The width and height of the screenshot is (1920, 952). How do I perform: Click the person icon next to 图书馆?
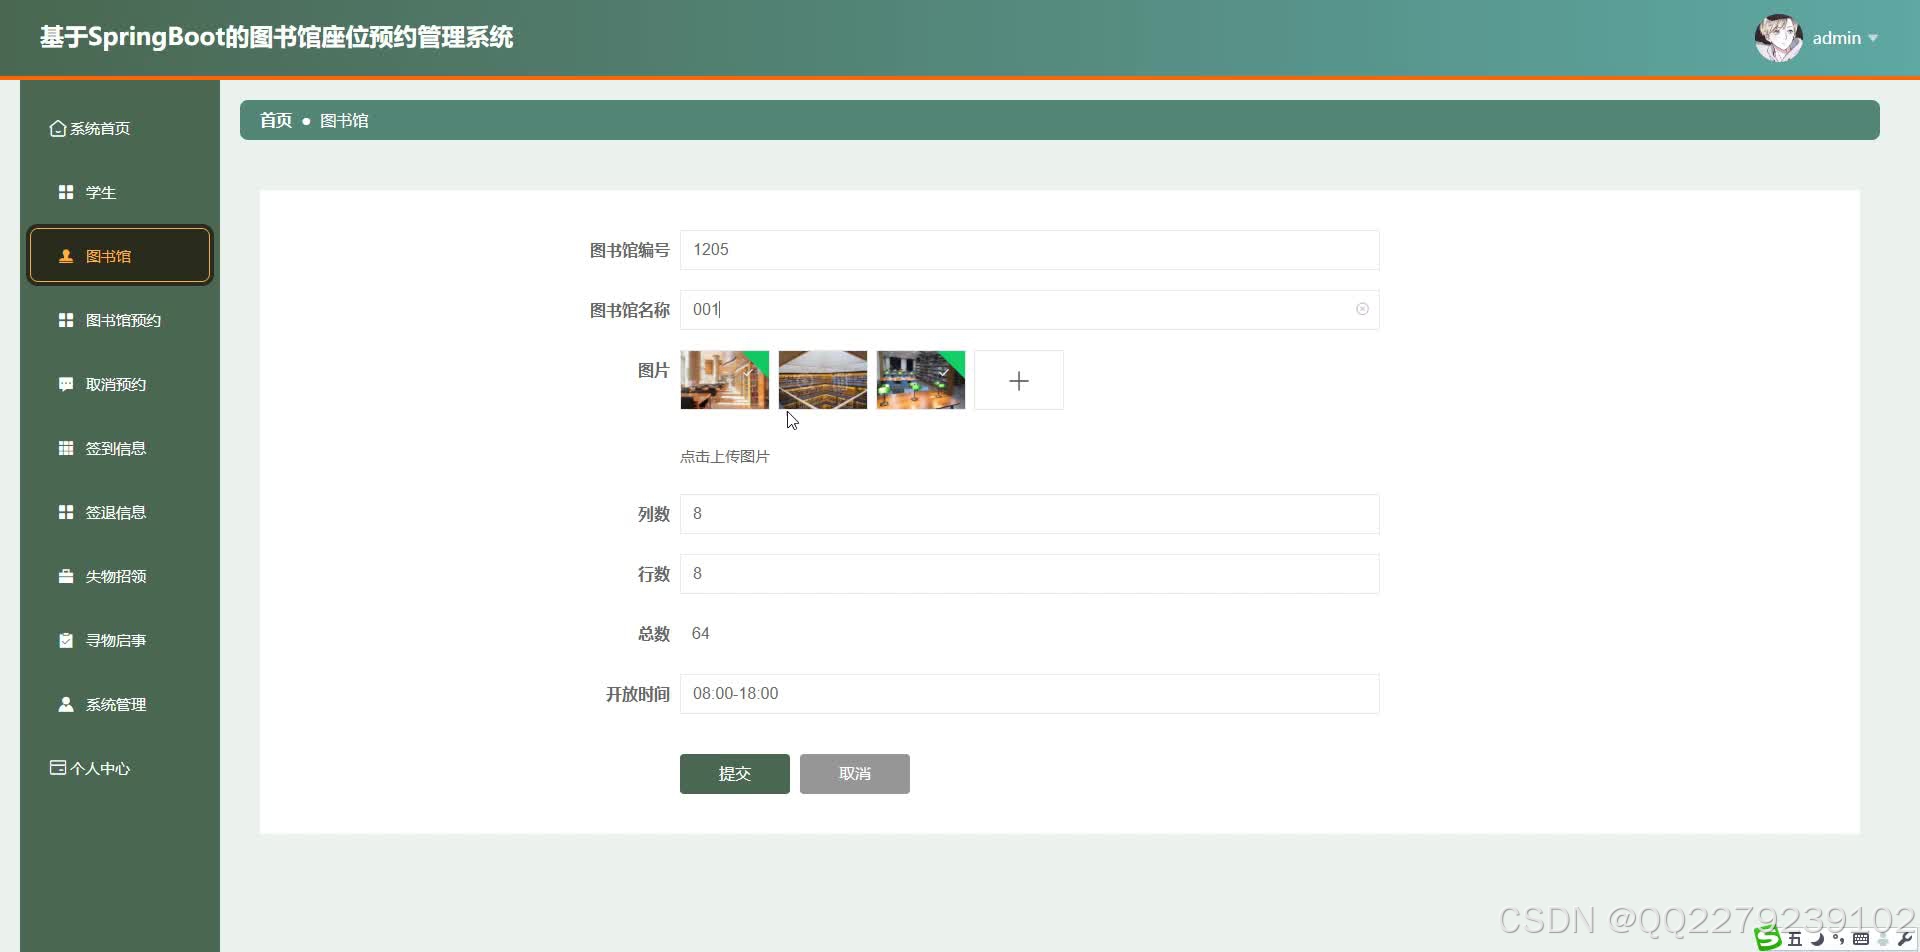coord(66,256)
